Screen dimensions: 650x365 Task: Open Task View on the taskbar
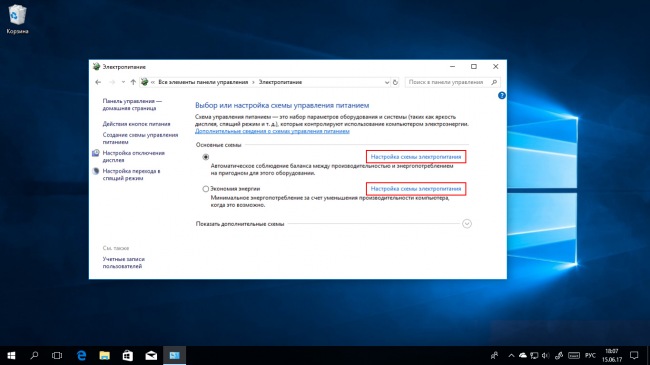tap(57, 355)
